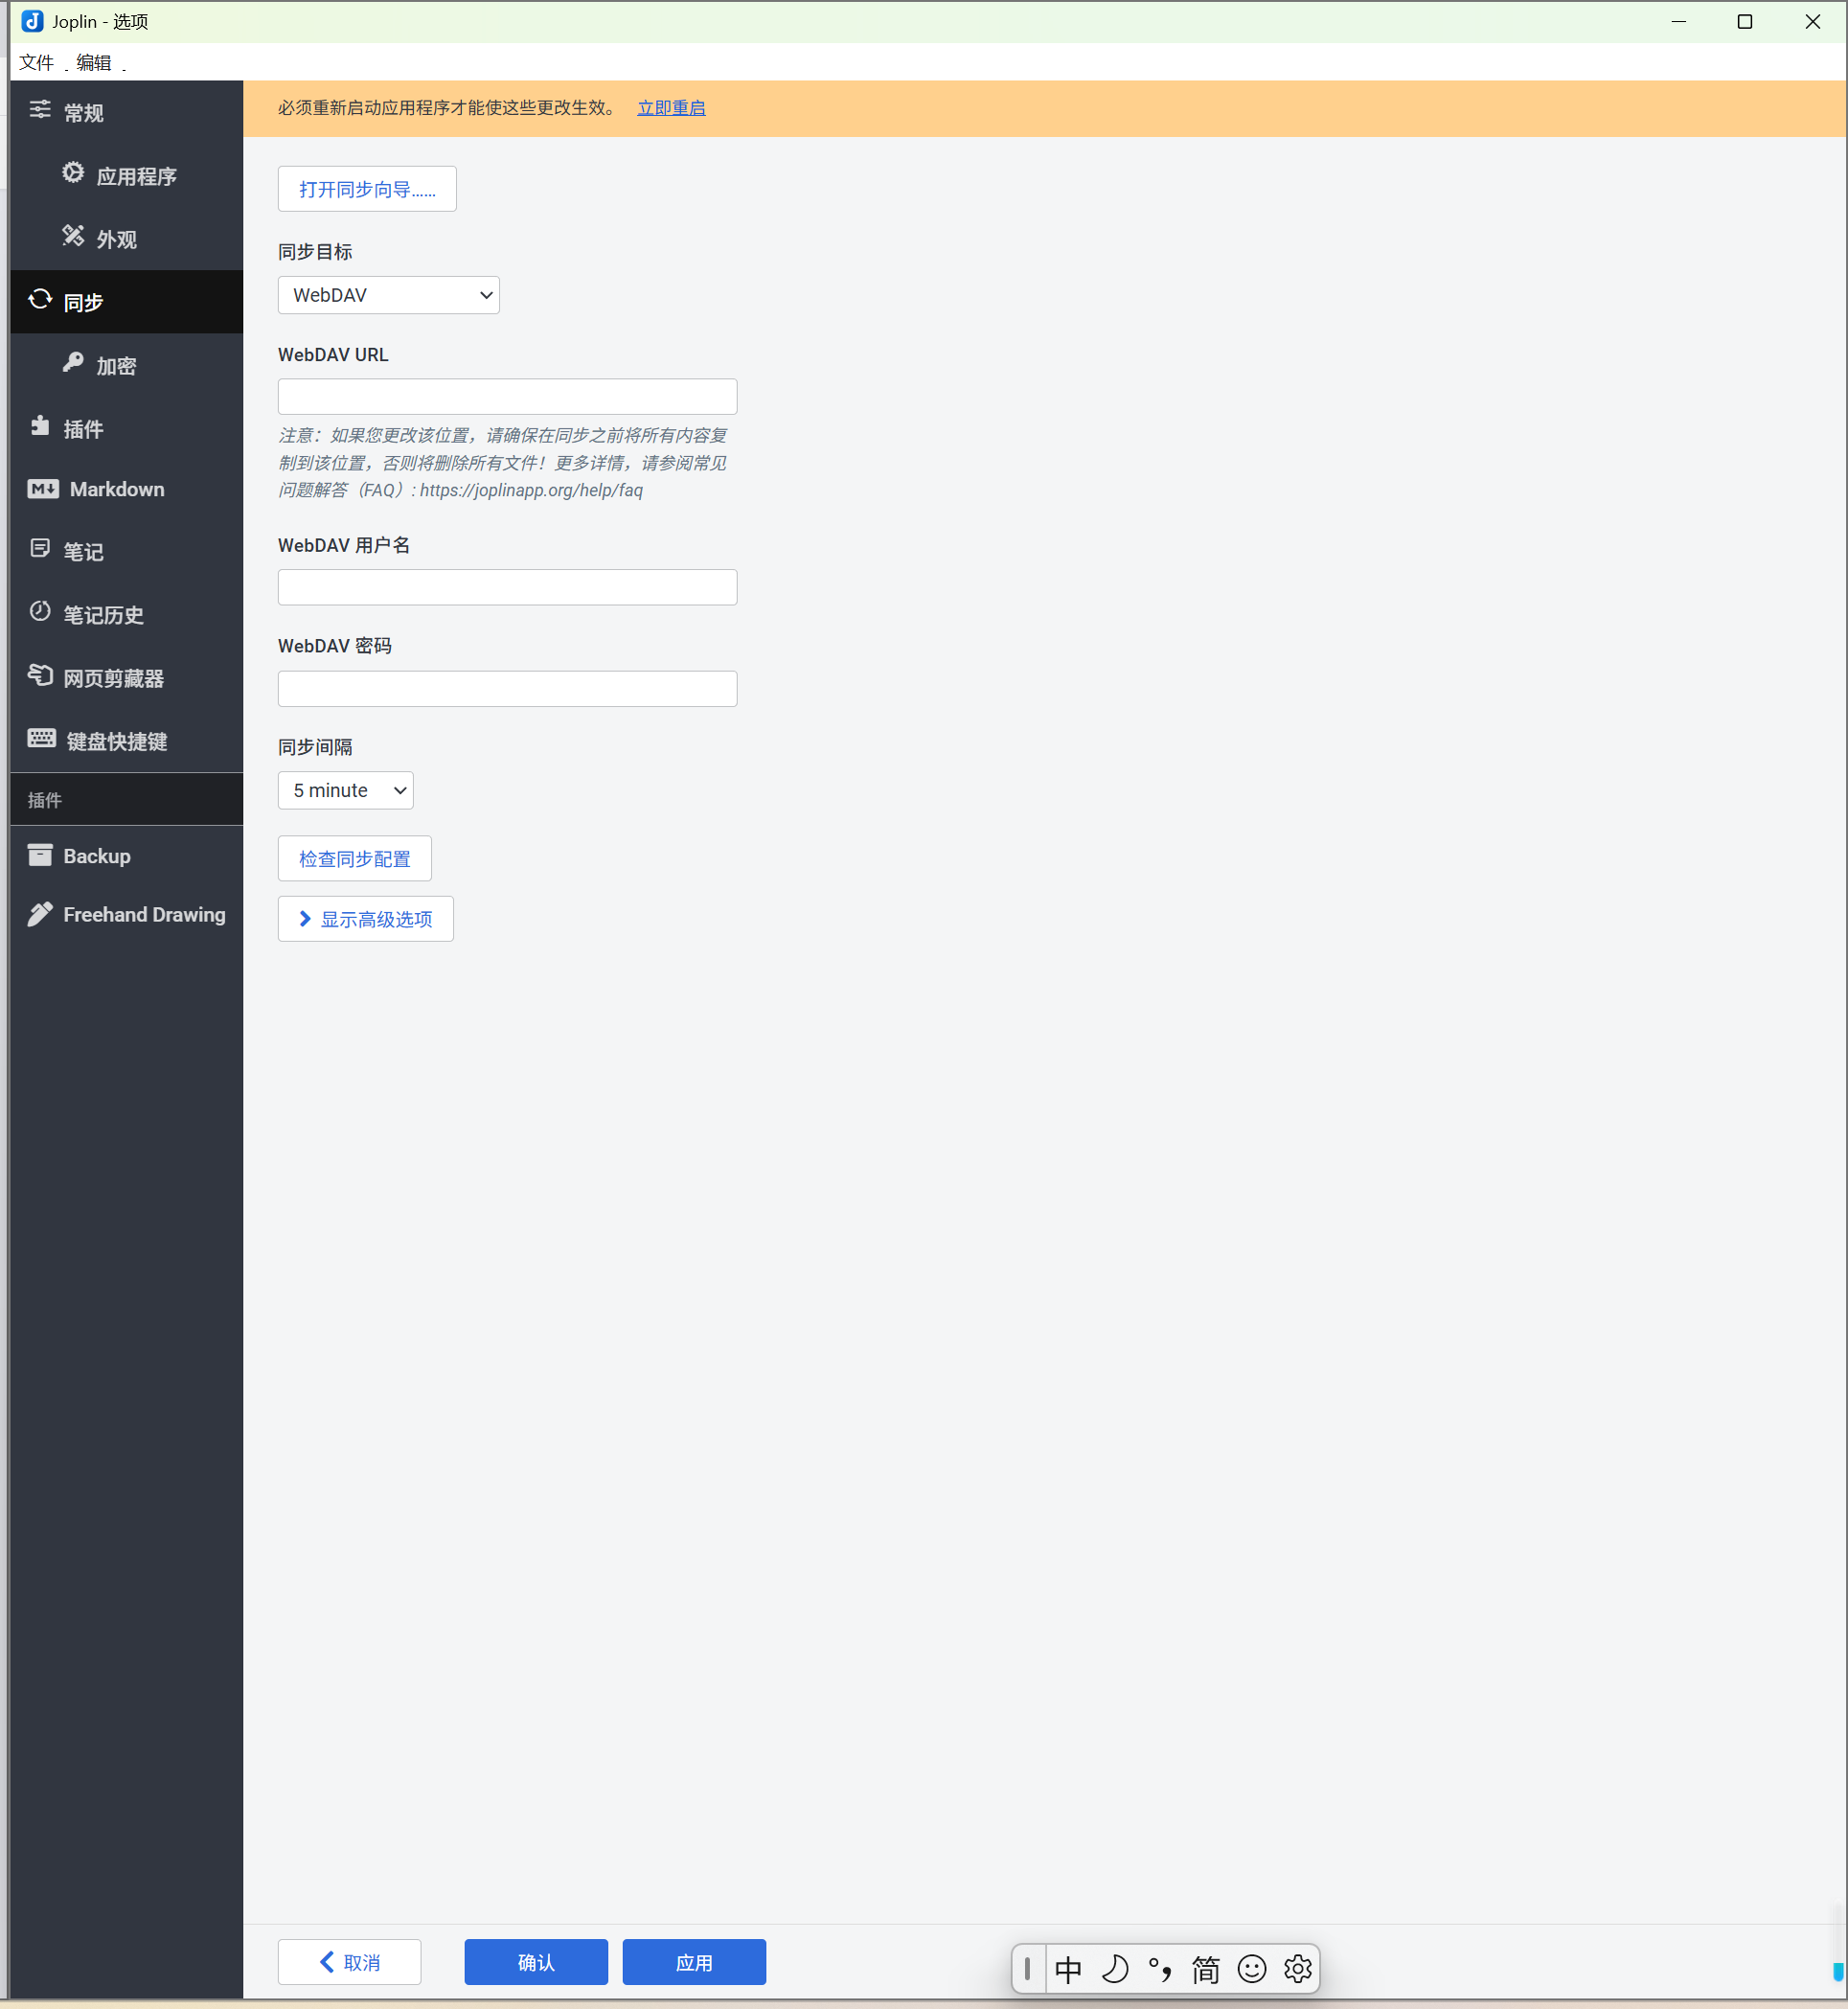The image size is (1848, 2009).
Task: Click the IME 简 simplified Chinese icon
Action: (1206, 1969)
